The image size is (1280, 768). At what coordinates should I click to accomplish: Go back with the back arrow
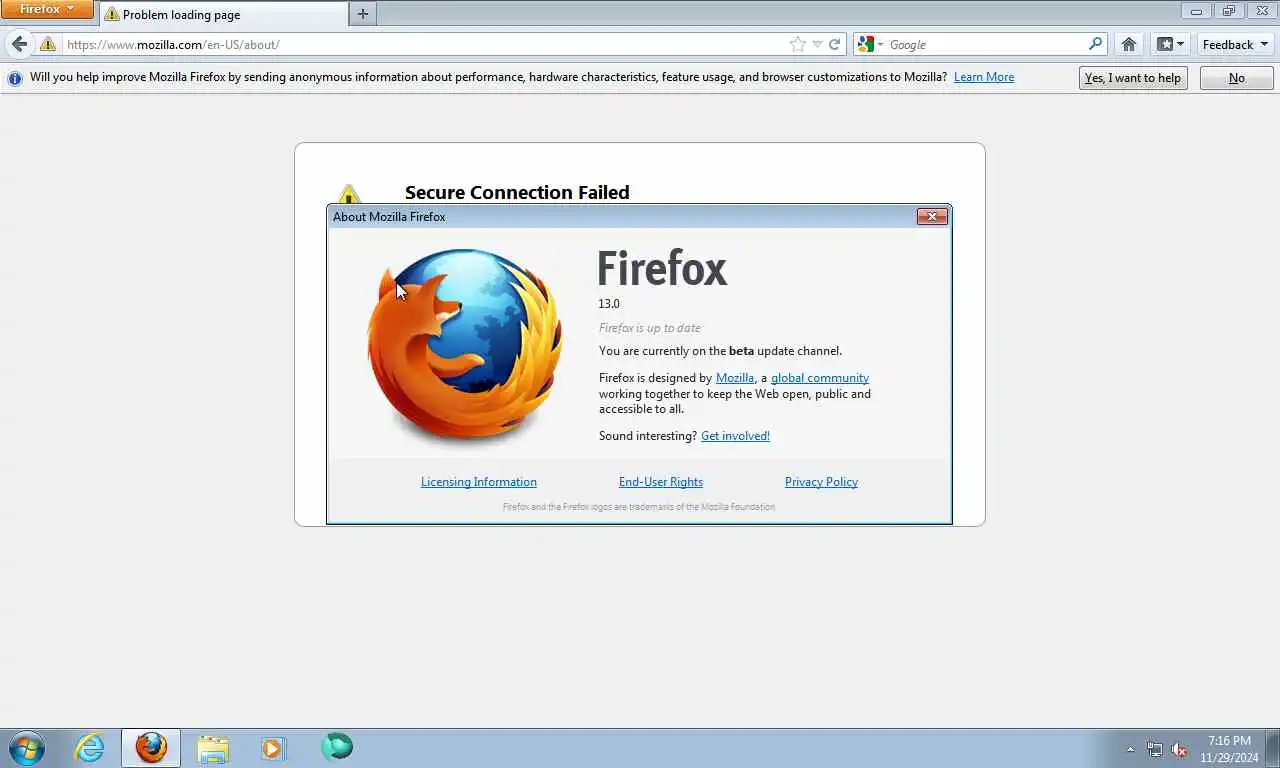pos(19,44)
